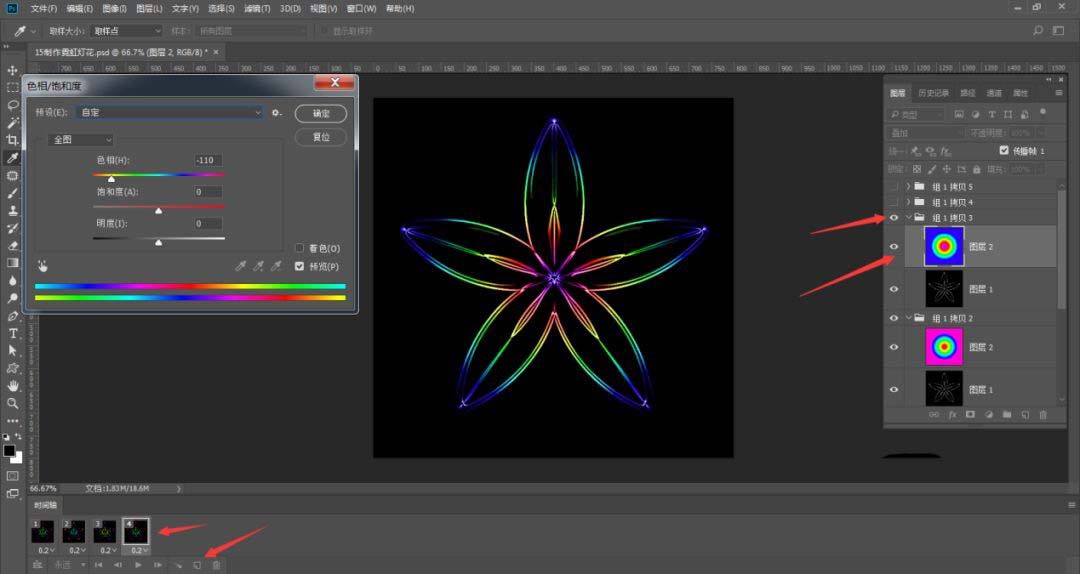The width and height of the screenshot is (1080, 574).
Task: Delete the selected timeline frame
Action: 216,565
